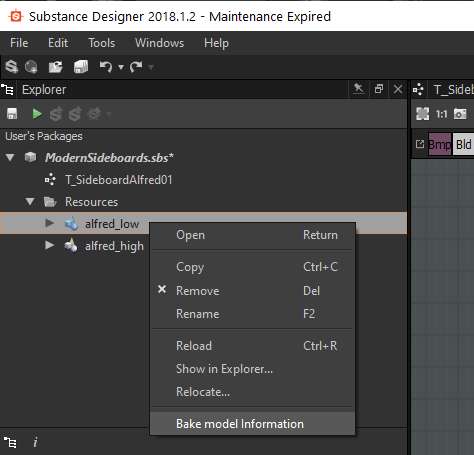
Task: Click the third grayed Substance icon
Action: pos(94,114)
